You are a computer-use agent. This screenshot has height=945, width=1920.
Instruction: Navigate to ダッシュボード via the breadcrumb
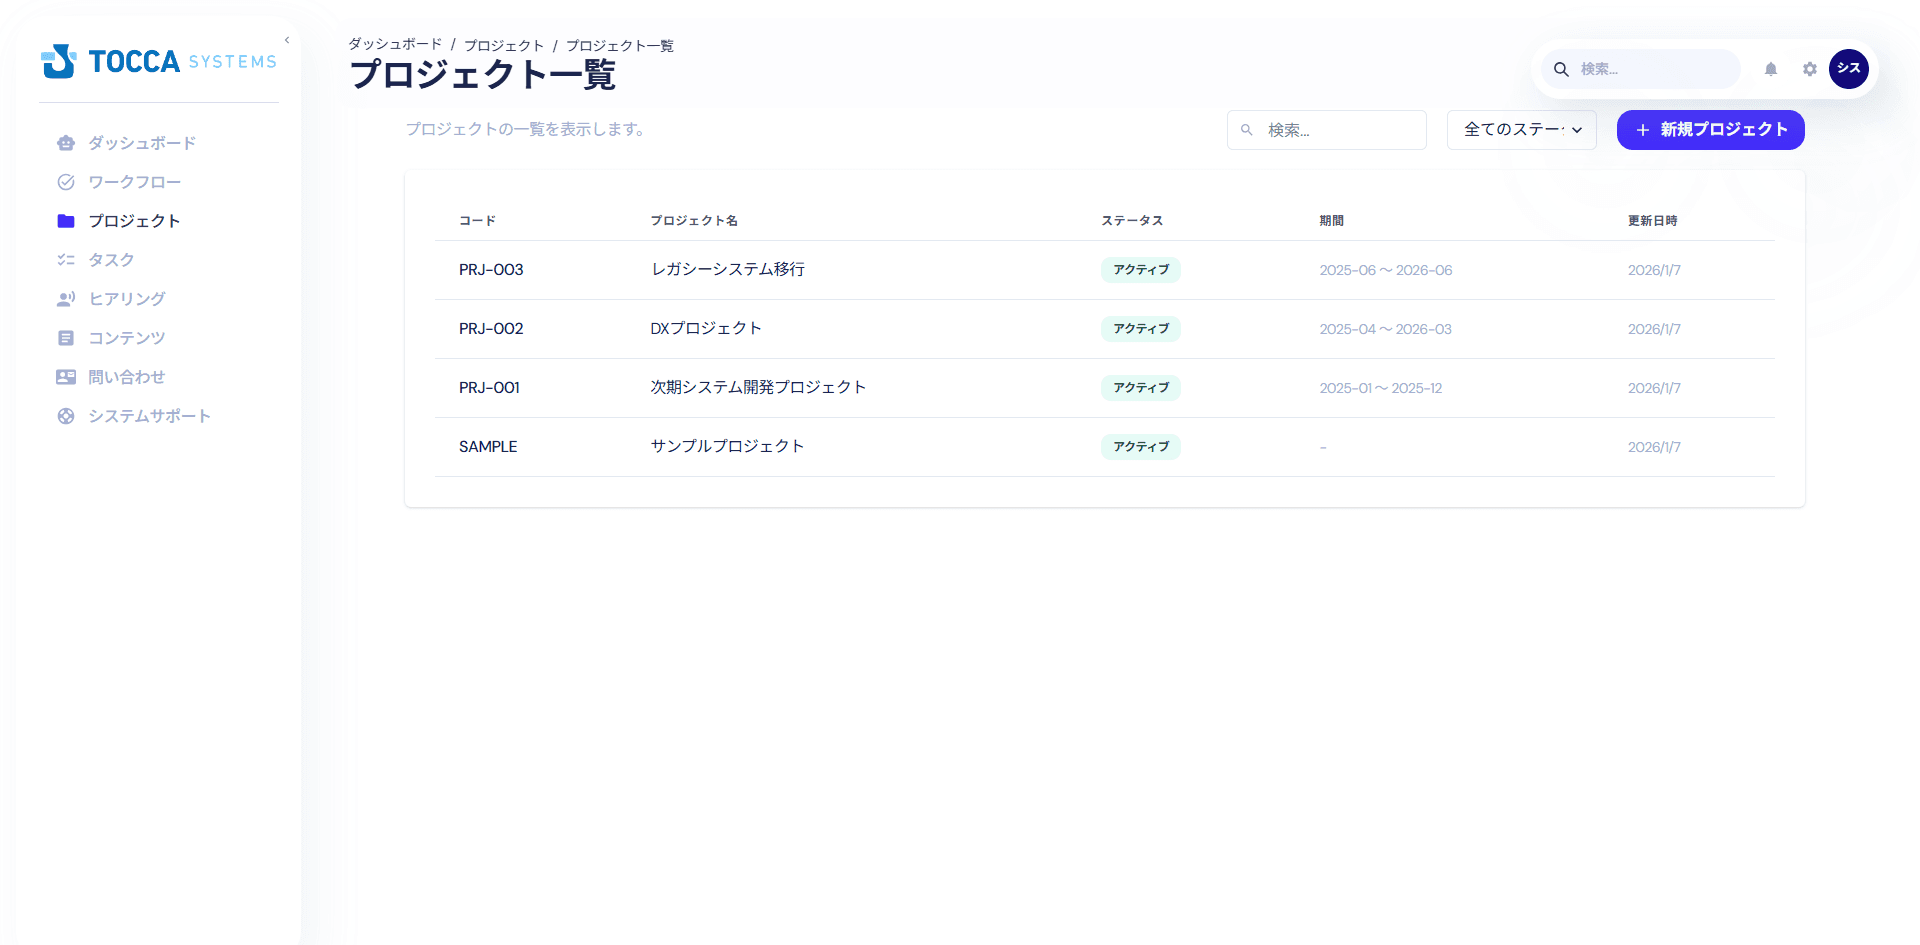click(x=394, y=45)
